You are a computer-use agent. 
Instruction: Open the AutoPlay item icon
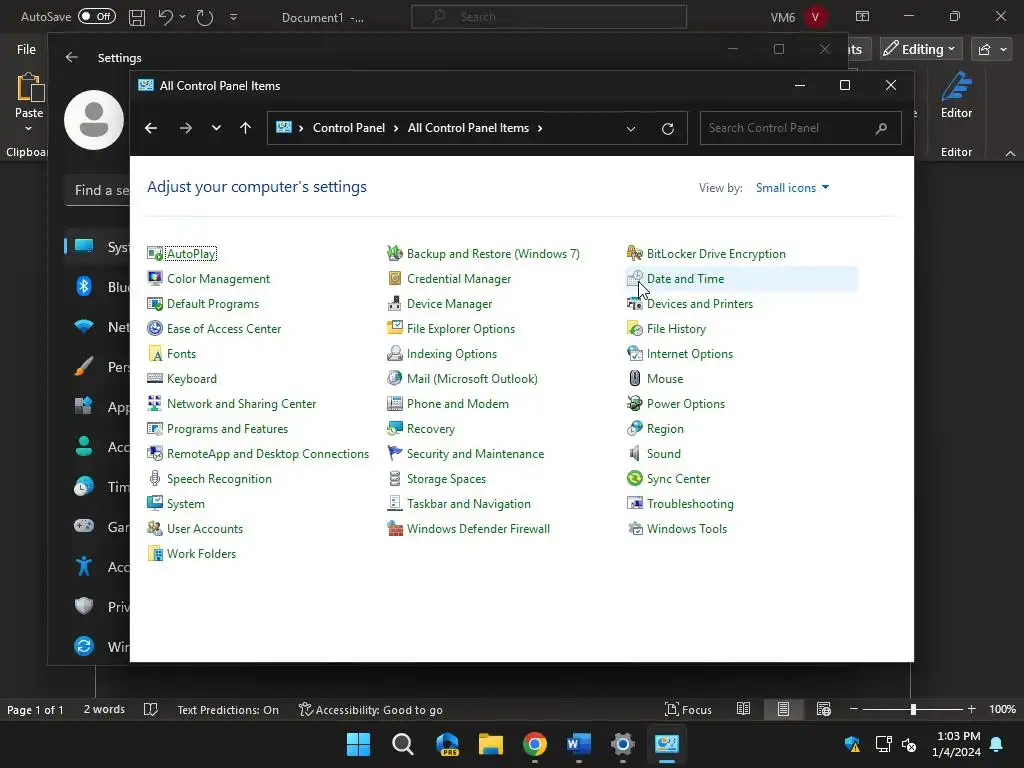155,253
